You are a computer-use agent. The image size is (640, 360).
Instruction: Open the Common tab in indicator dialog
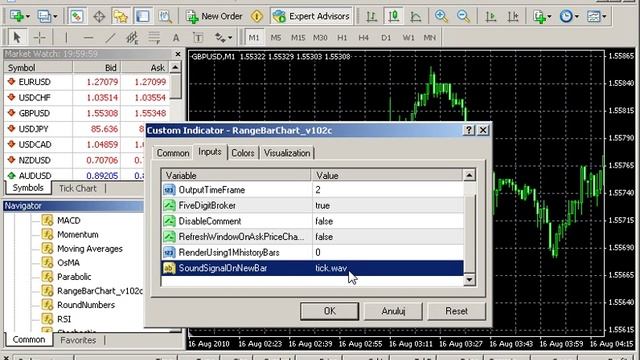(x=173, y=153)
